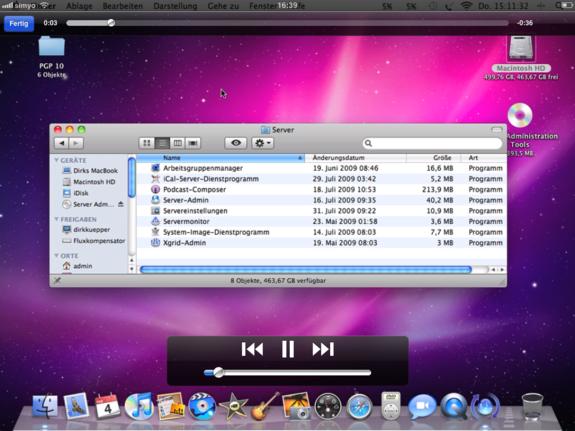The width and height of the screenshot is (575, 431).
Task: Select admin home in sidebar
Action: pyautogui.click(x=77, y=266)
